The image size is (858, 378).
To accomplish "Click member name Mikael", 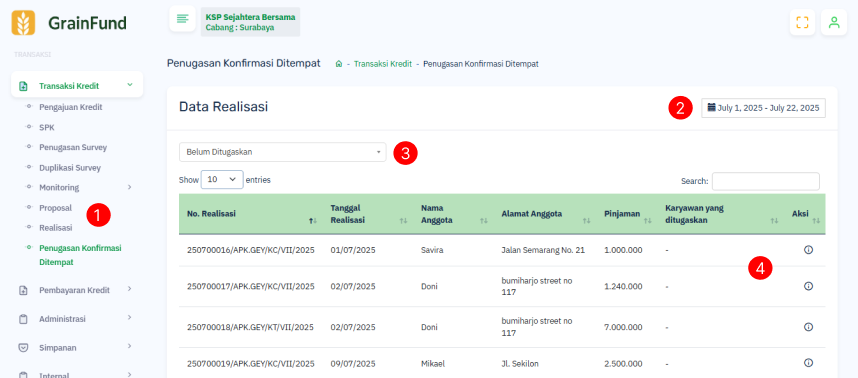I will click(433, 363).
